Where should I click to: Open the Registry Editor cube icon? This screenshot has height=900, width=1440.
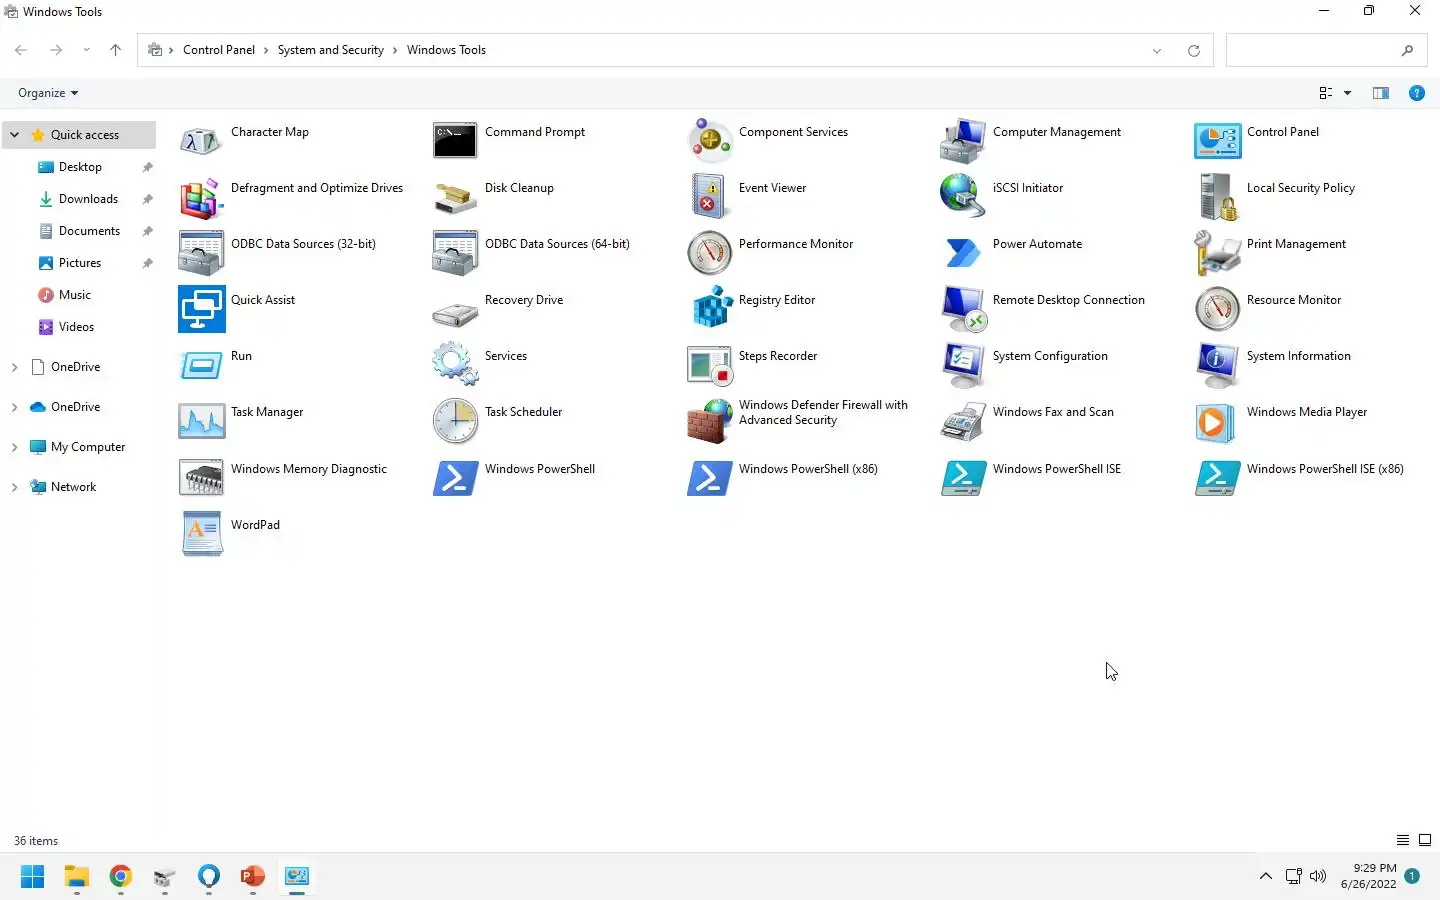click(713, 309)
